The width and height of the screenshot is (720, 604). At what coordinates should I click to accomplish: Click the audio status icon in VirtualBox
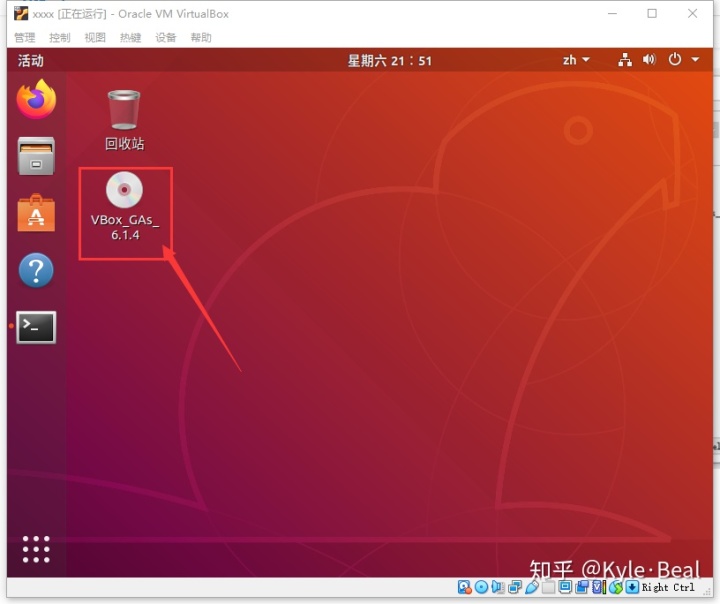pos(497,587)
